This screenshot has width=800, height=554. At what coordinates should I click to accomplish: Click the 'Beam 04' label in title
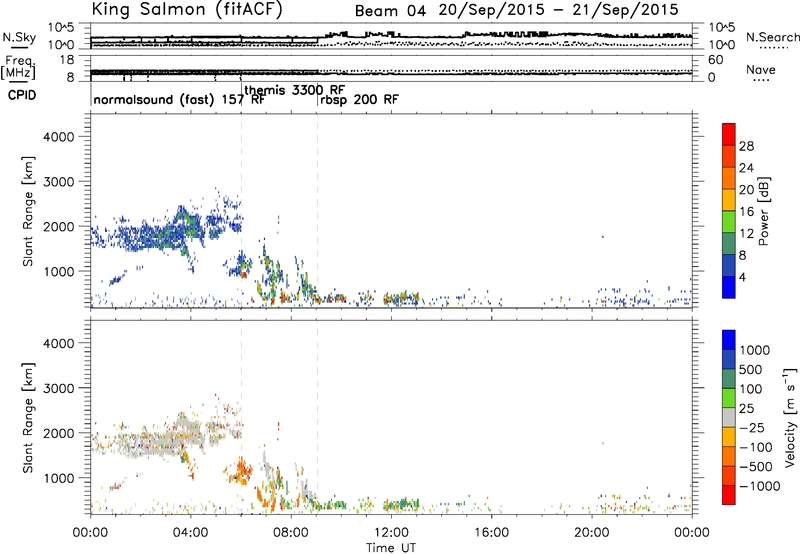click(390, 11)
